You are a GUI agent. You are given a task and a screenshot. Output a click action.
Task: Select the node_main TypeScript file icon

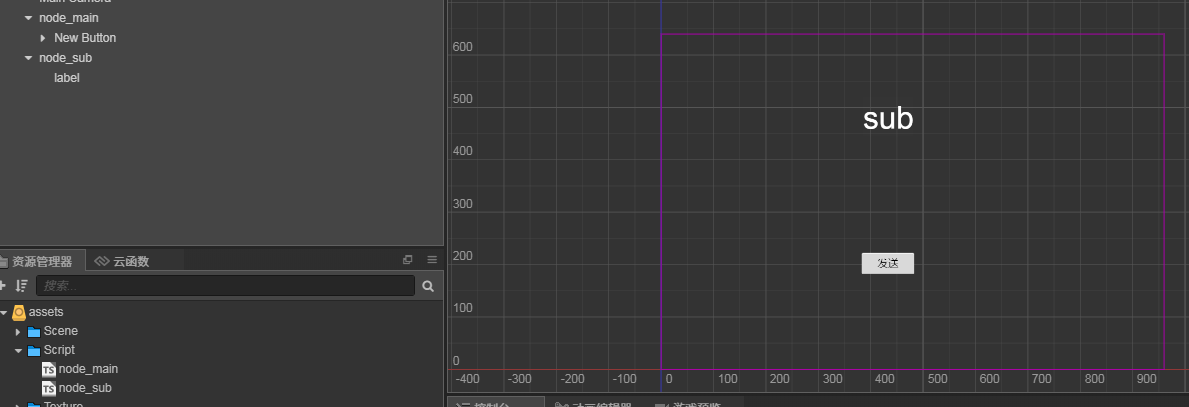(48, 369)
